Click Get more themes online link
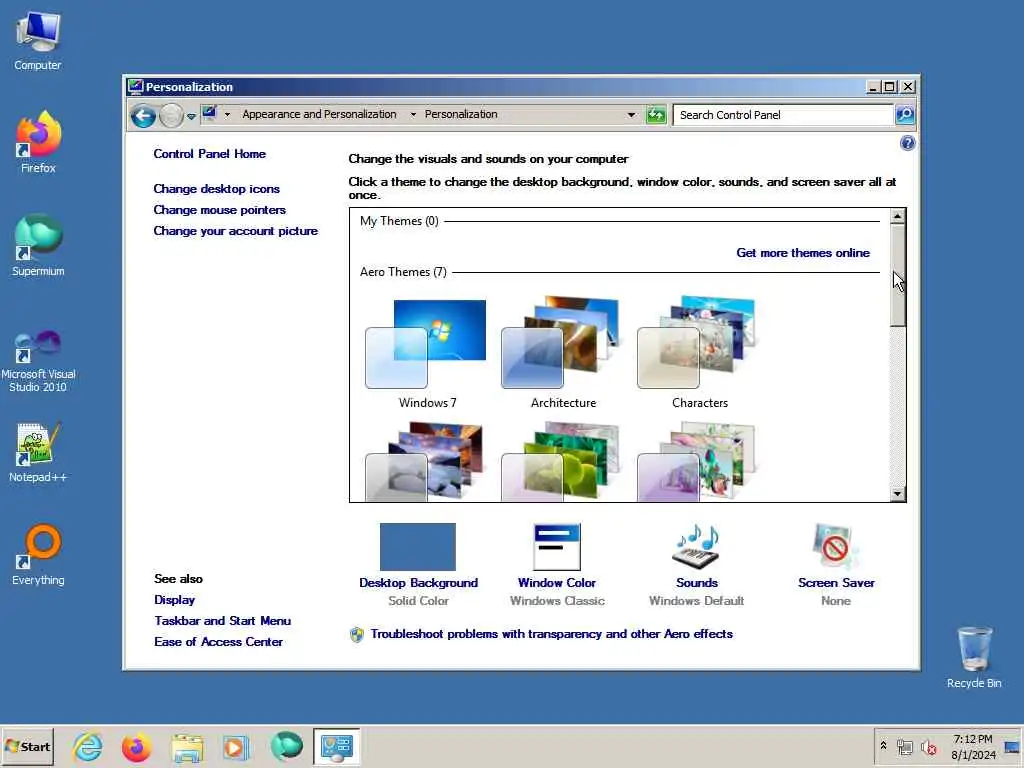Image resolution: width=1024 pixels, height=768 pixels. 803,253
